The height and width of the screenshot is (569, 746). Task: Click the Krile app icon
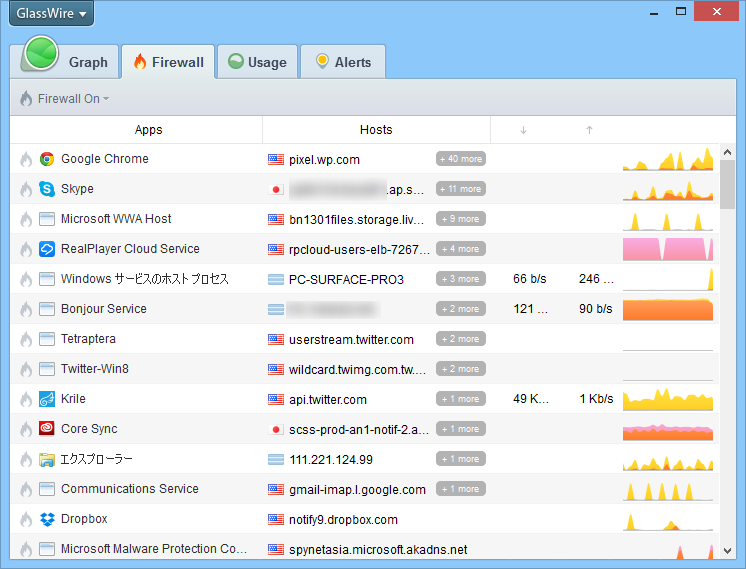coord(47,399)
